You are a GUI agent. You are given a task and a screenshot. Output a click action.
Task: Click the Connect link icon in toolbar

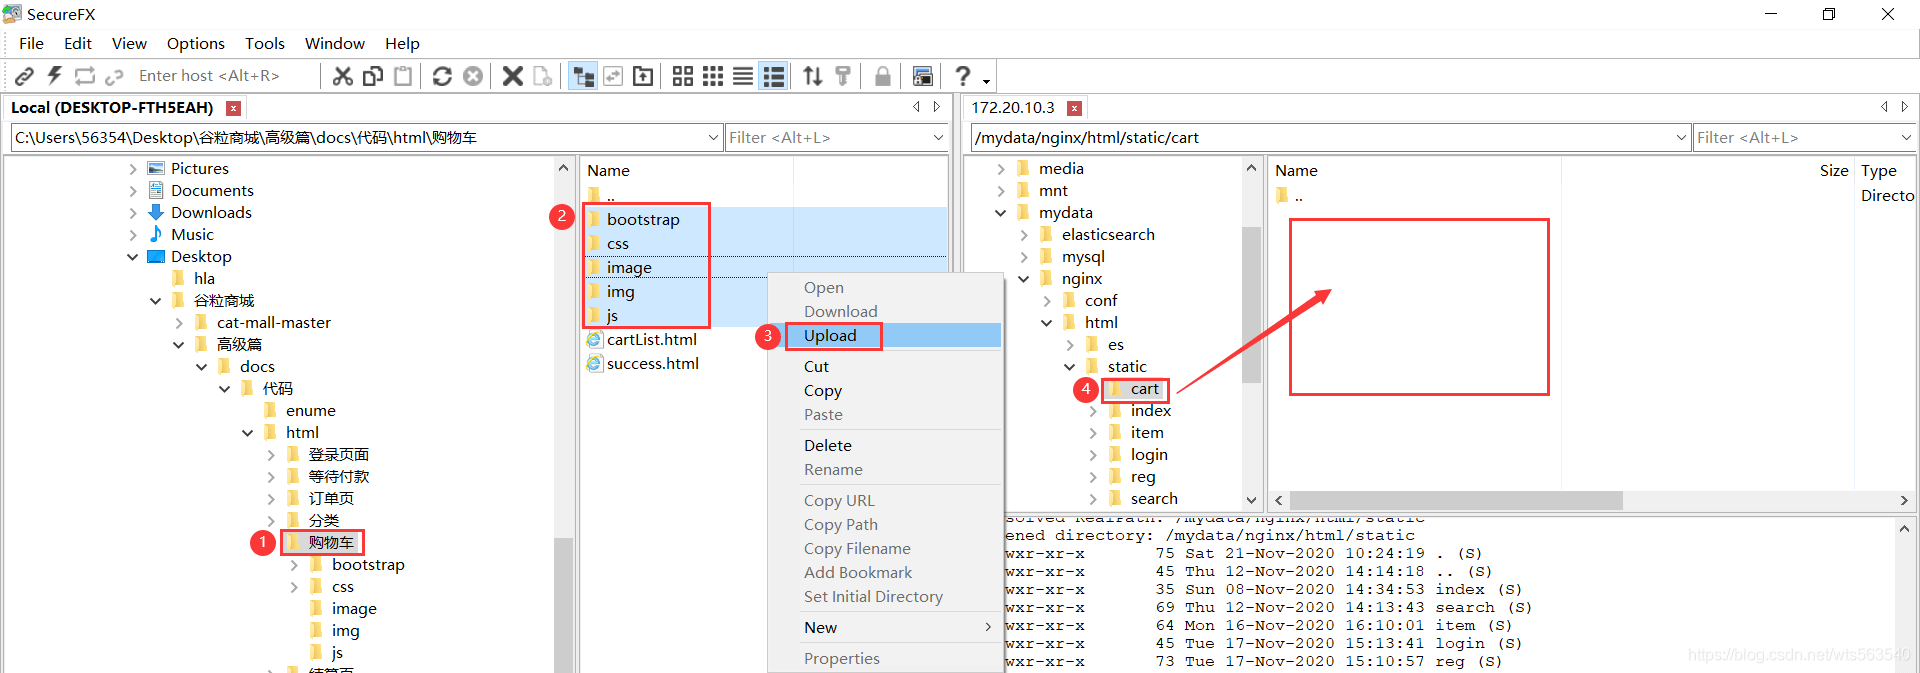point(24,76)
